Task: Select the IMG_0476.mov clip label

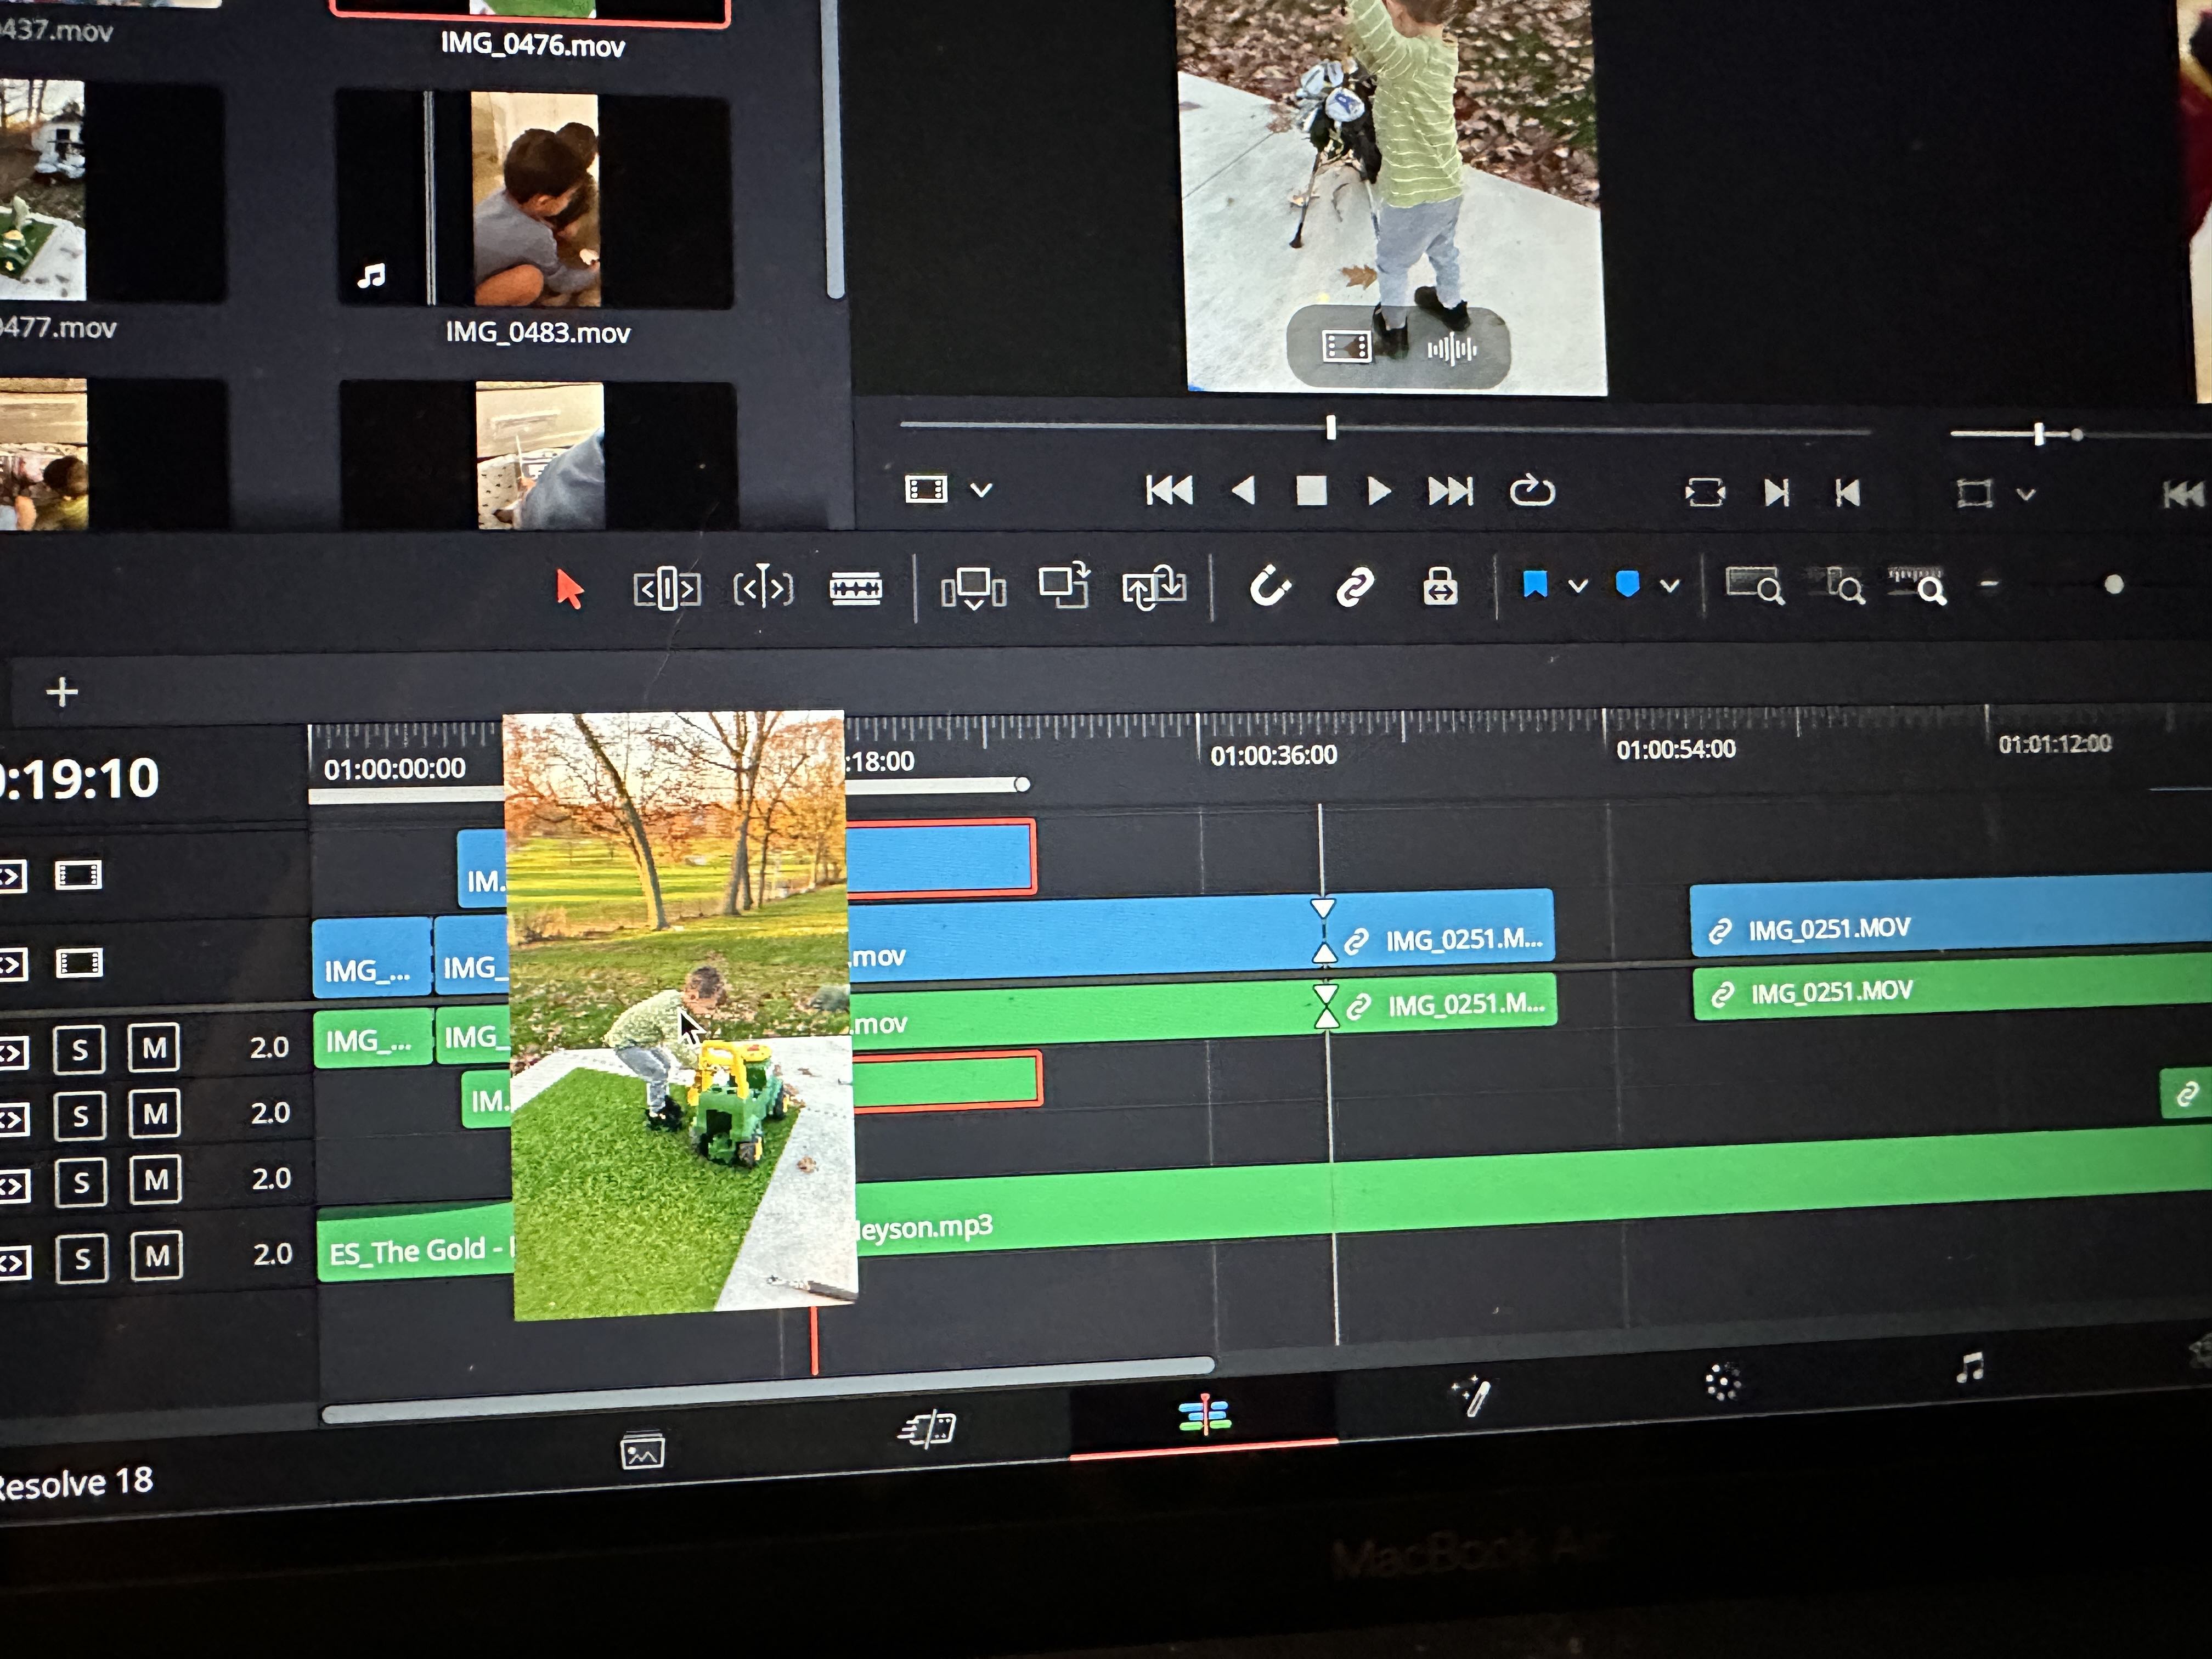Action: tap(533, 45)
